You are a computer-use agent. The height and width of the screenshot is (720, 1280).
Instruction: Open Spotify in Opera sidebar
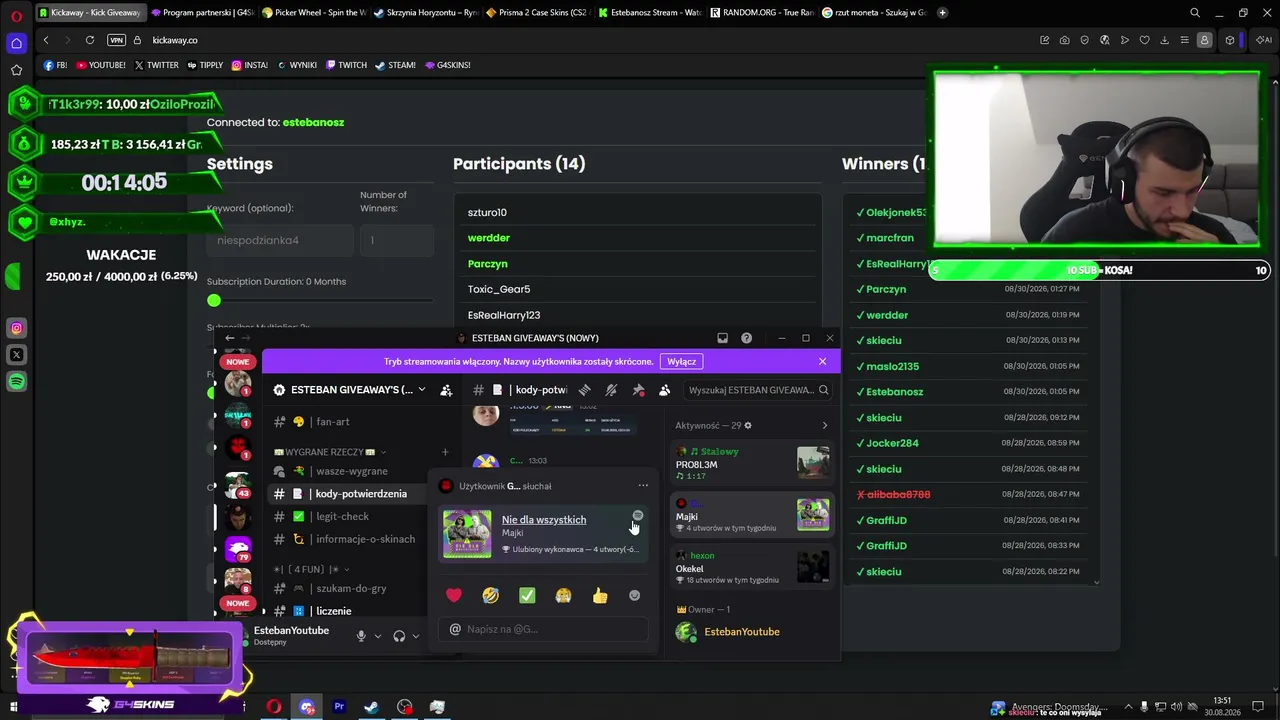click(x=16, y=381)
